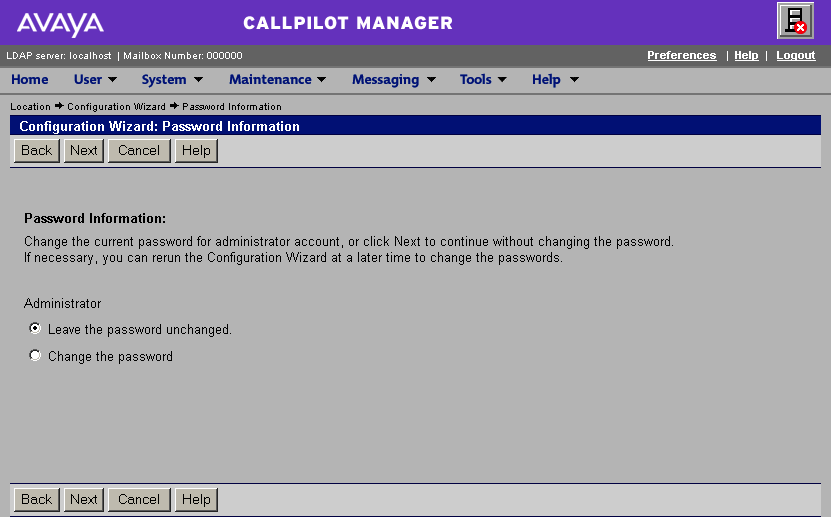Screen dimensions: 831x517
Task: Click the top Next button
Action: 84,150
